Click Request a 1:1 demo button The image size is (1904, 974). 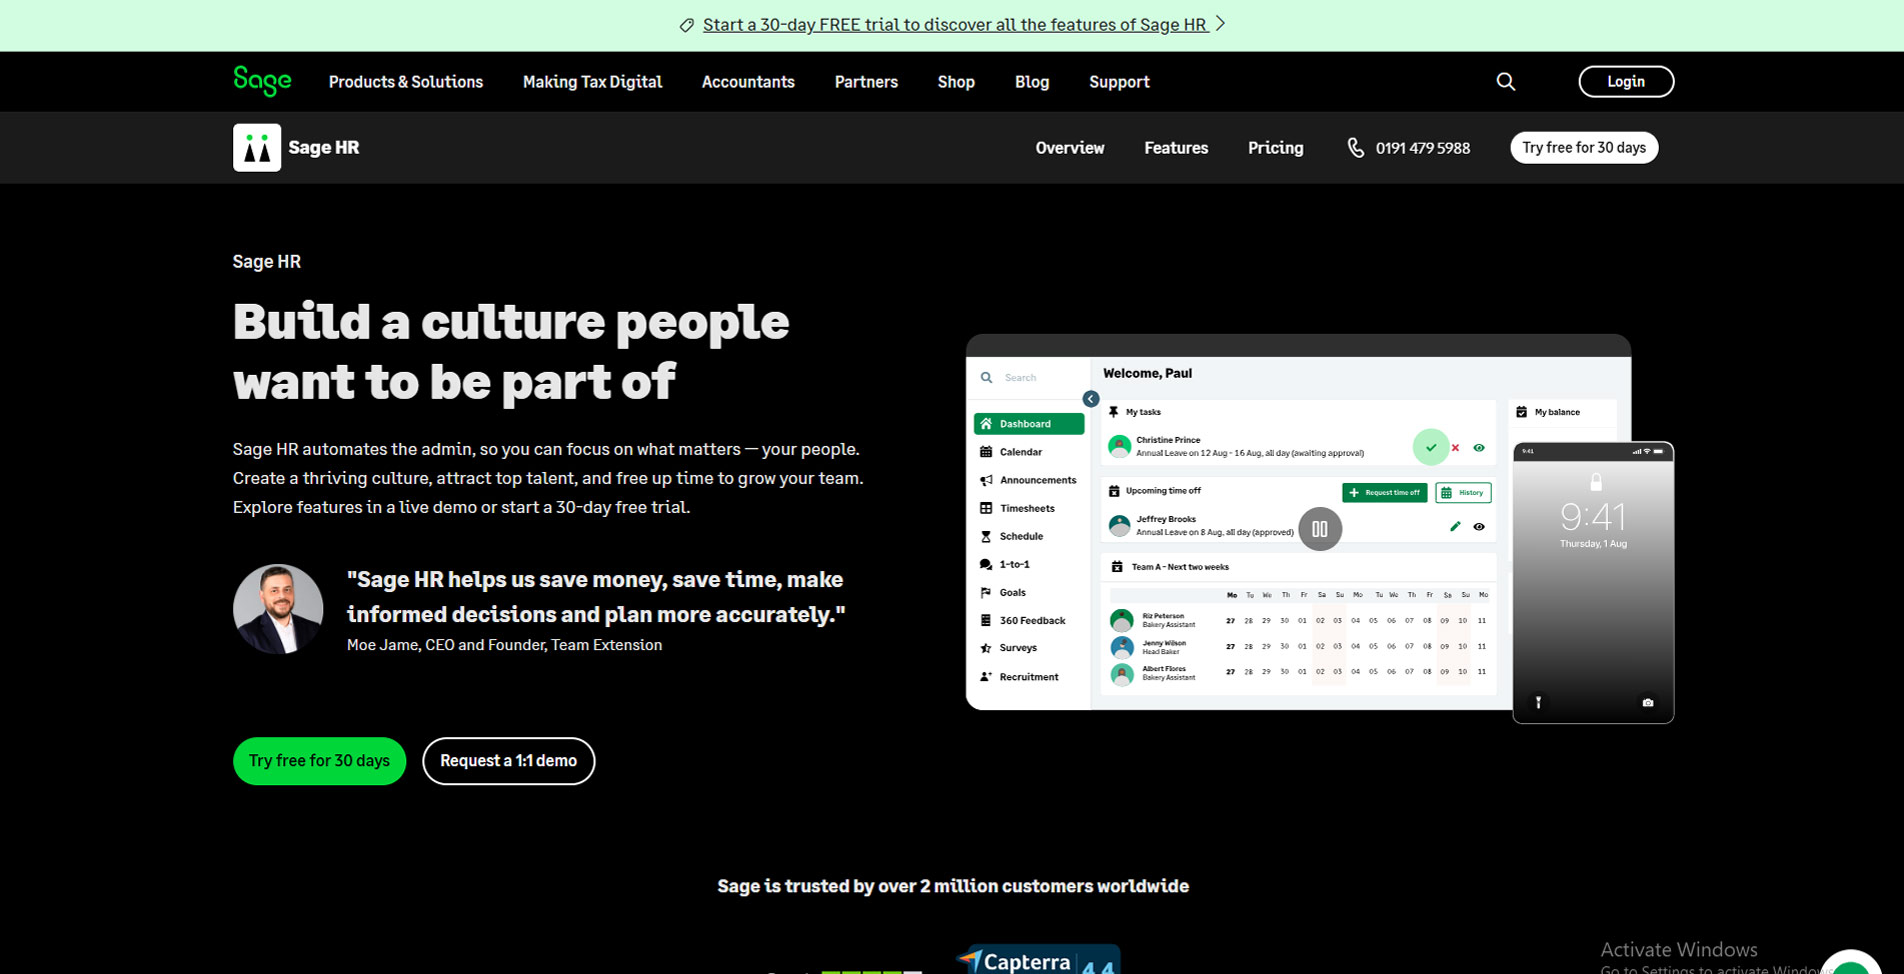tap(508, 761)
